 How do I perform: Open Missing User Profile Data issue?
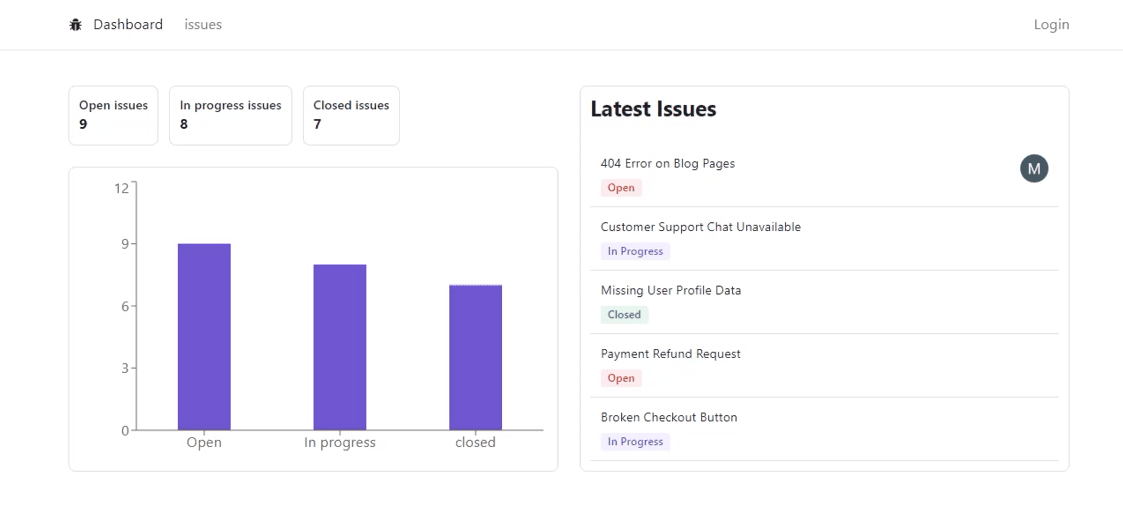[x=670, y=291]
